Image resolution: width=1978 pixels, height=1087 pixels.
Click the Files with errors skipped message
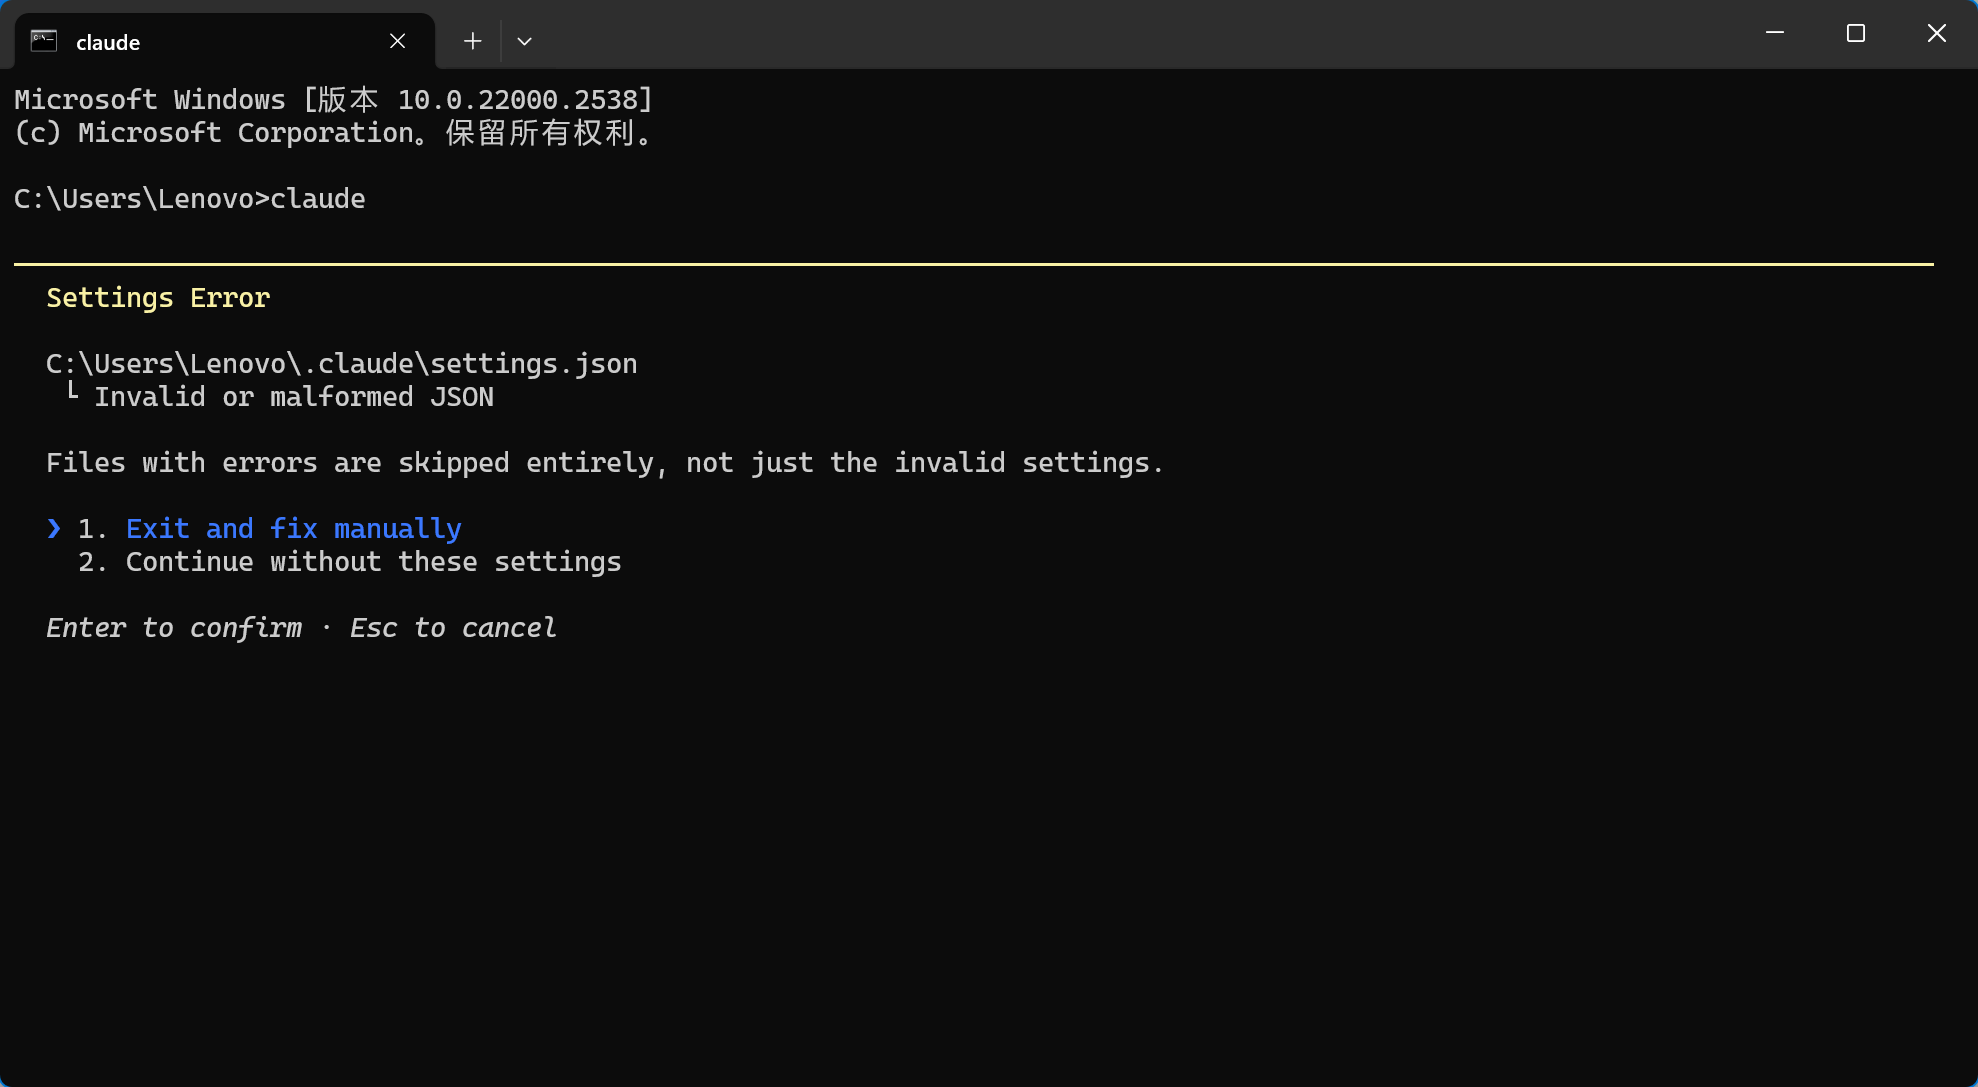(605, 462)
